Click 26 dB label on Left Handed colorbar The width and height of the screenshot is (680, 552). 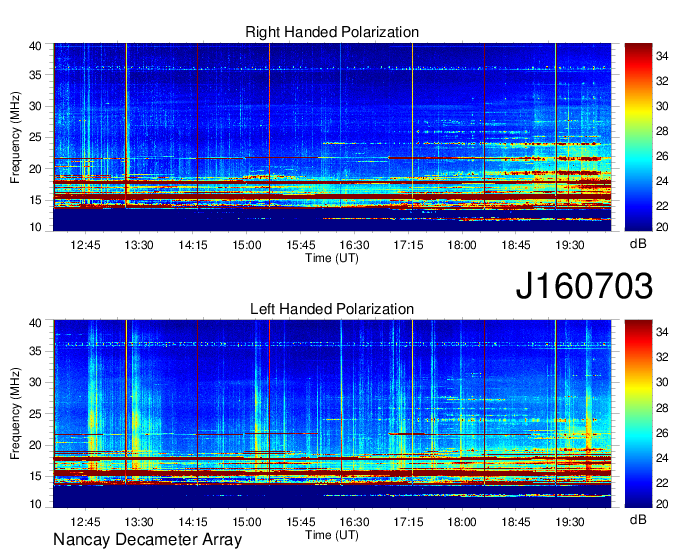coord(662,433)
